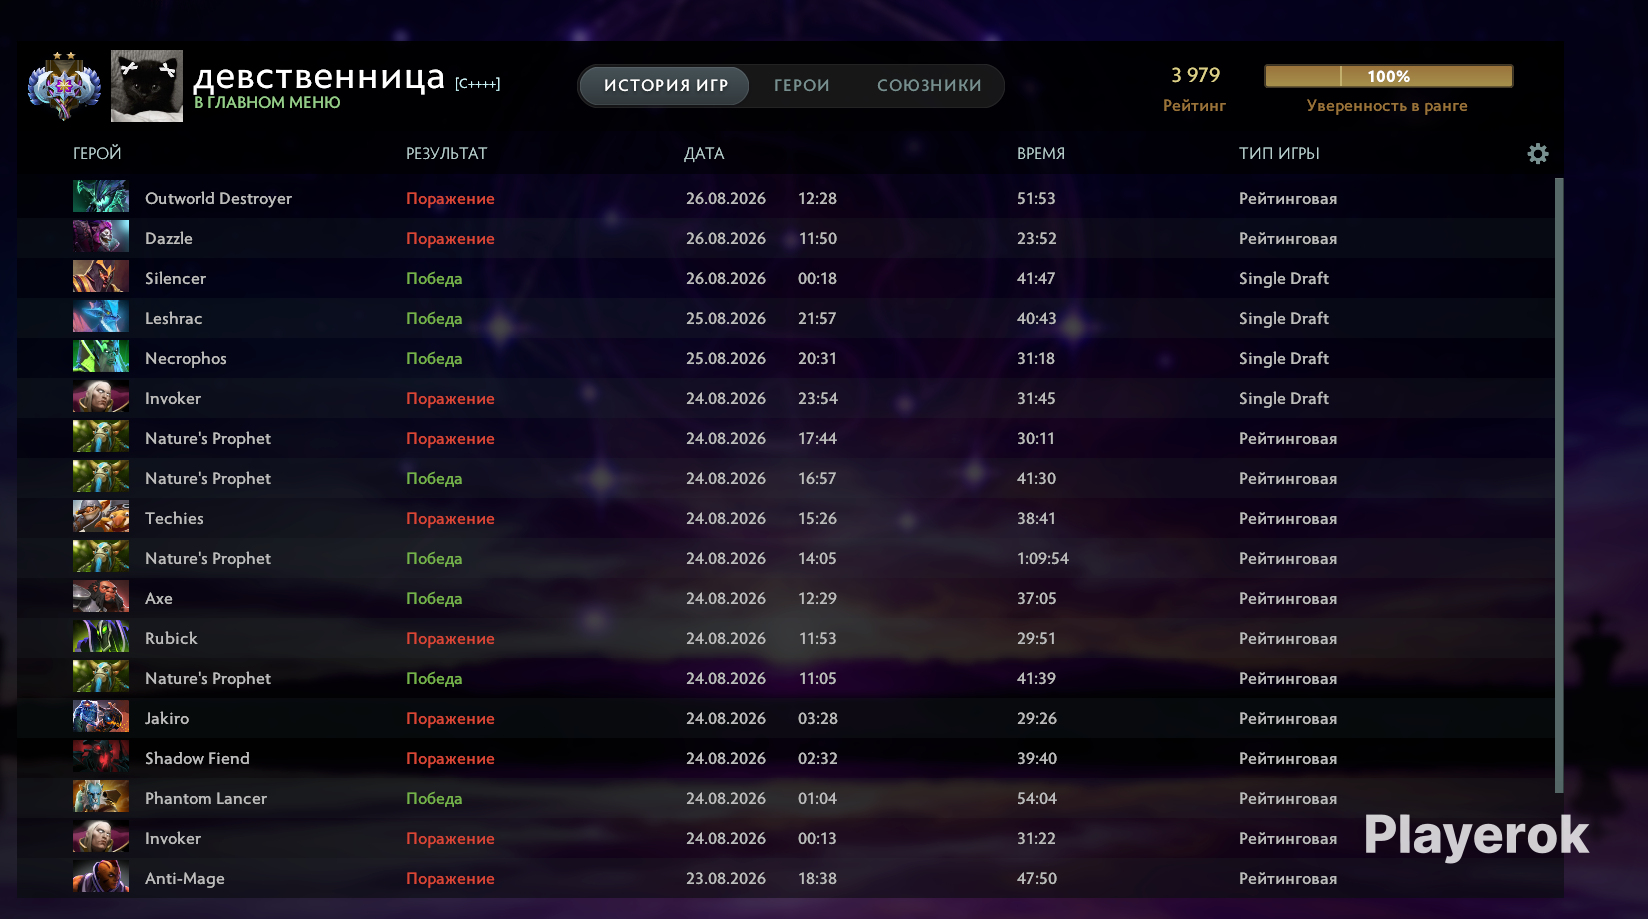The width and height of the screenshot is (1648, 919).
Task: Click the 41:30 match duration
Action: [1036, 478]
